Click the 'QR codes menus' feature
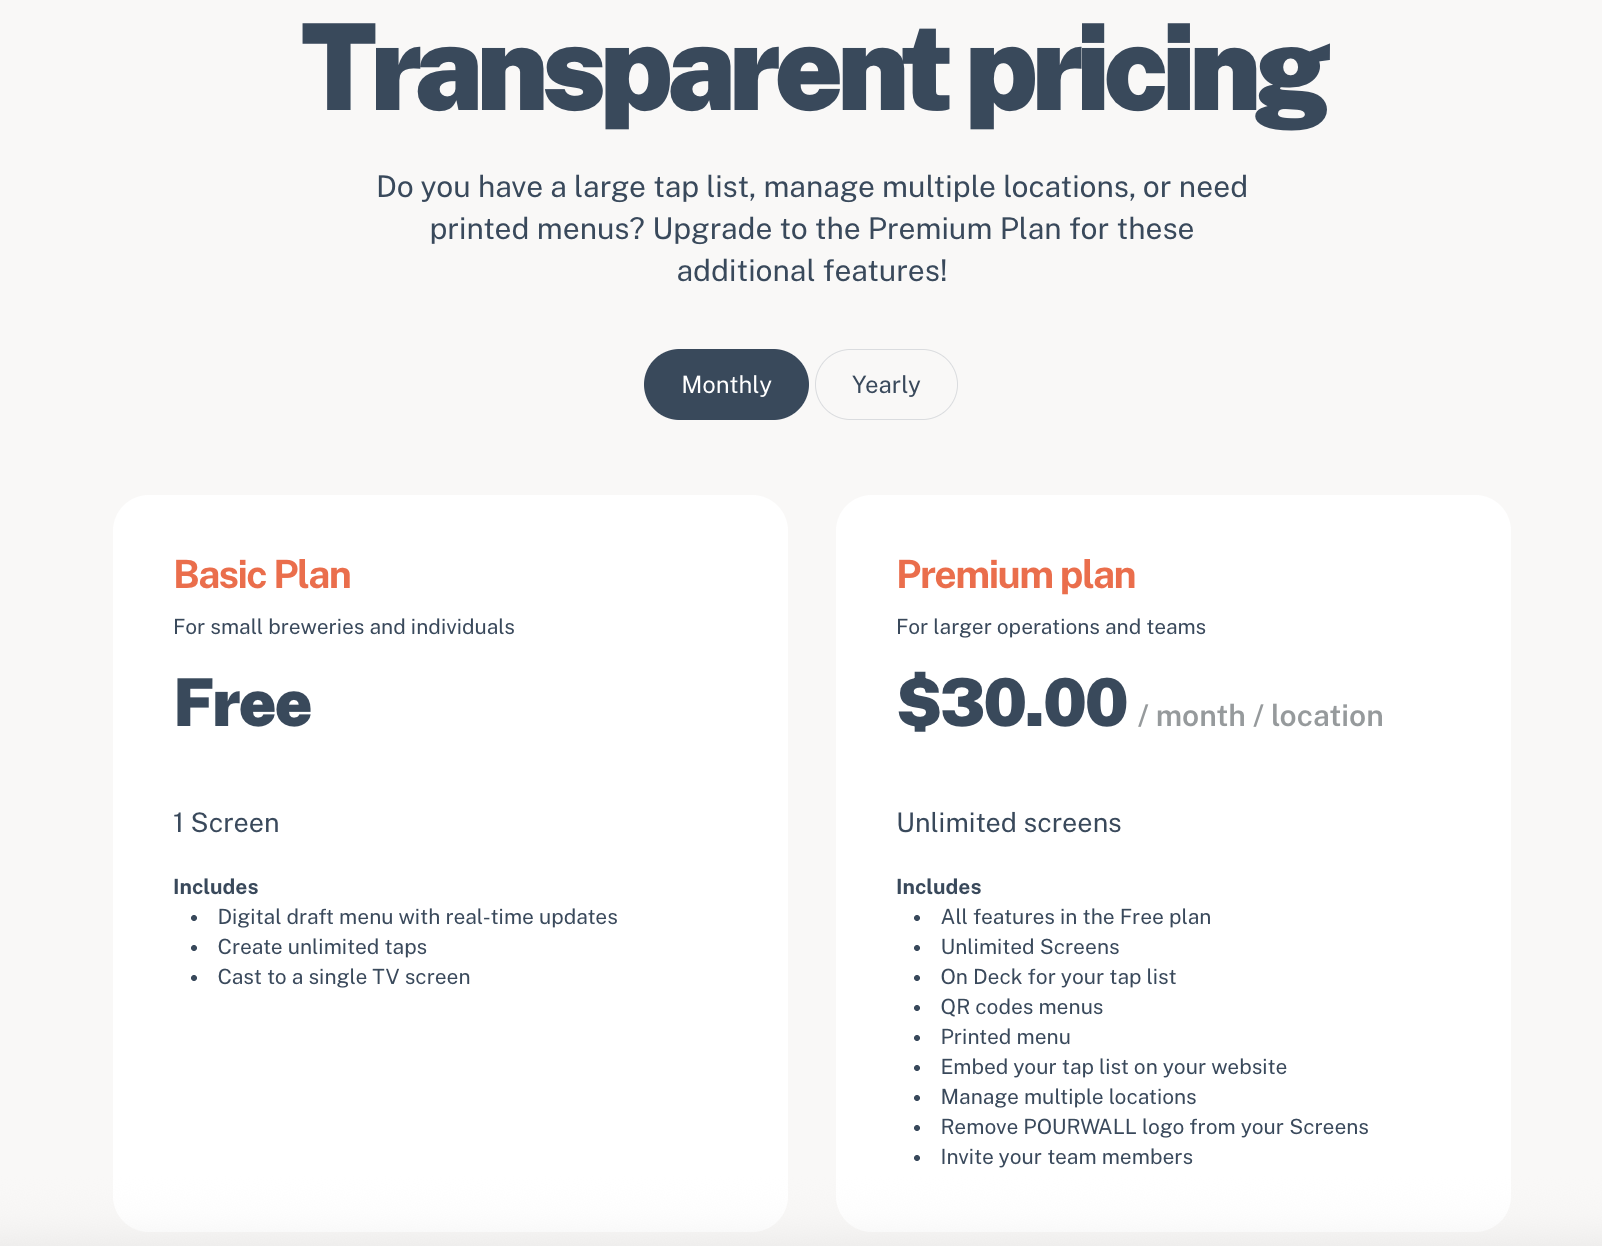The height and width of the screenshot is (1246, 1602). tap(1021, 1007)
